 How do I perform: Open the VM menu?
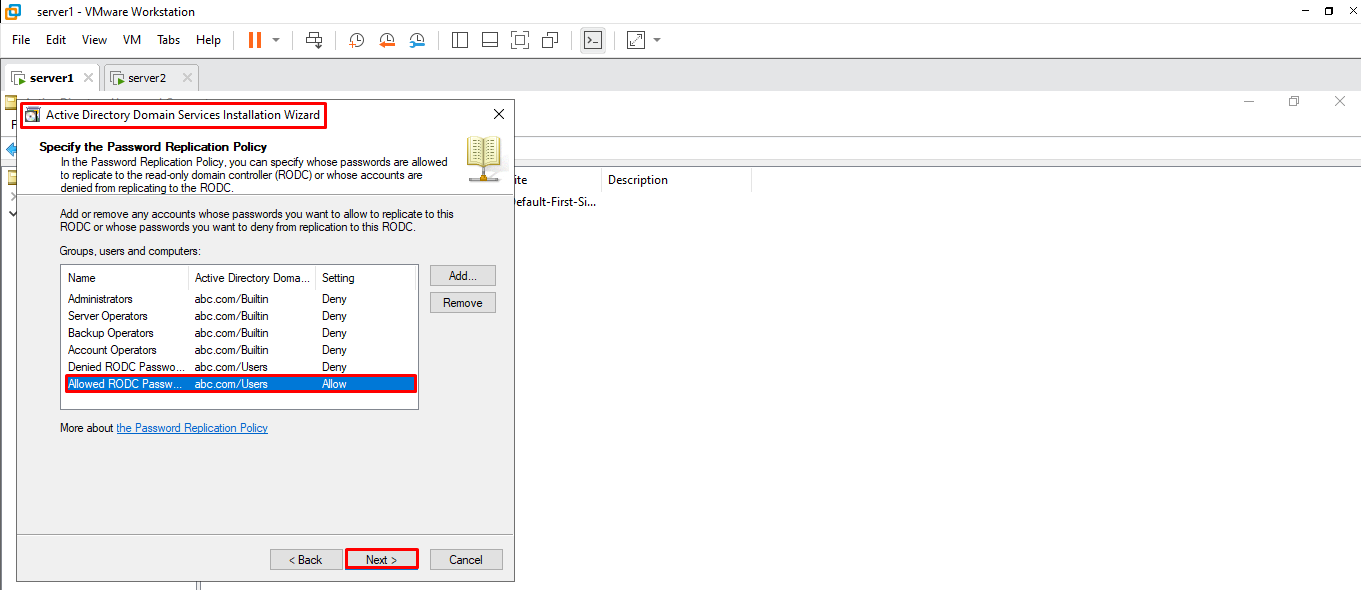point(132,40)
